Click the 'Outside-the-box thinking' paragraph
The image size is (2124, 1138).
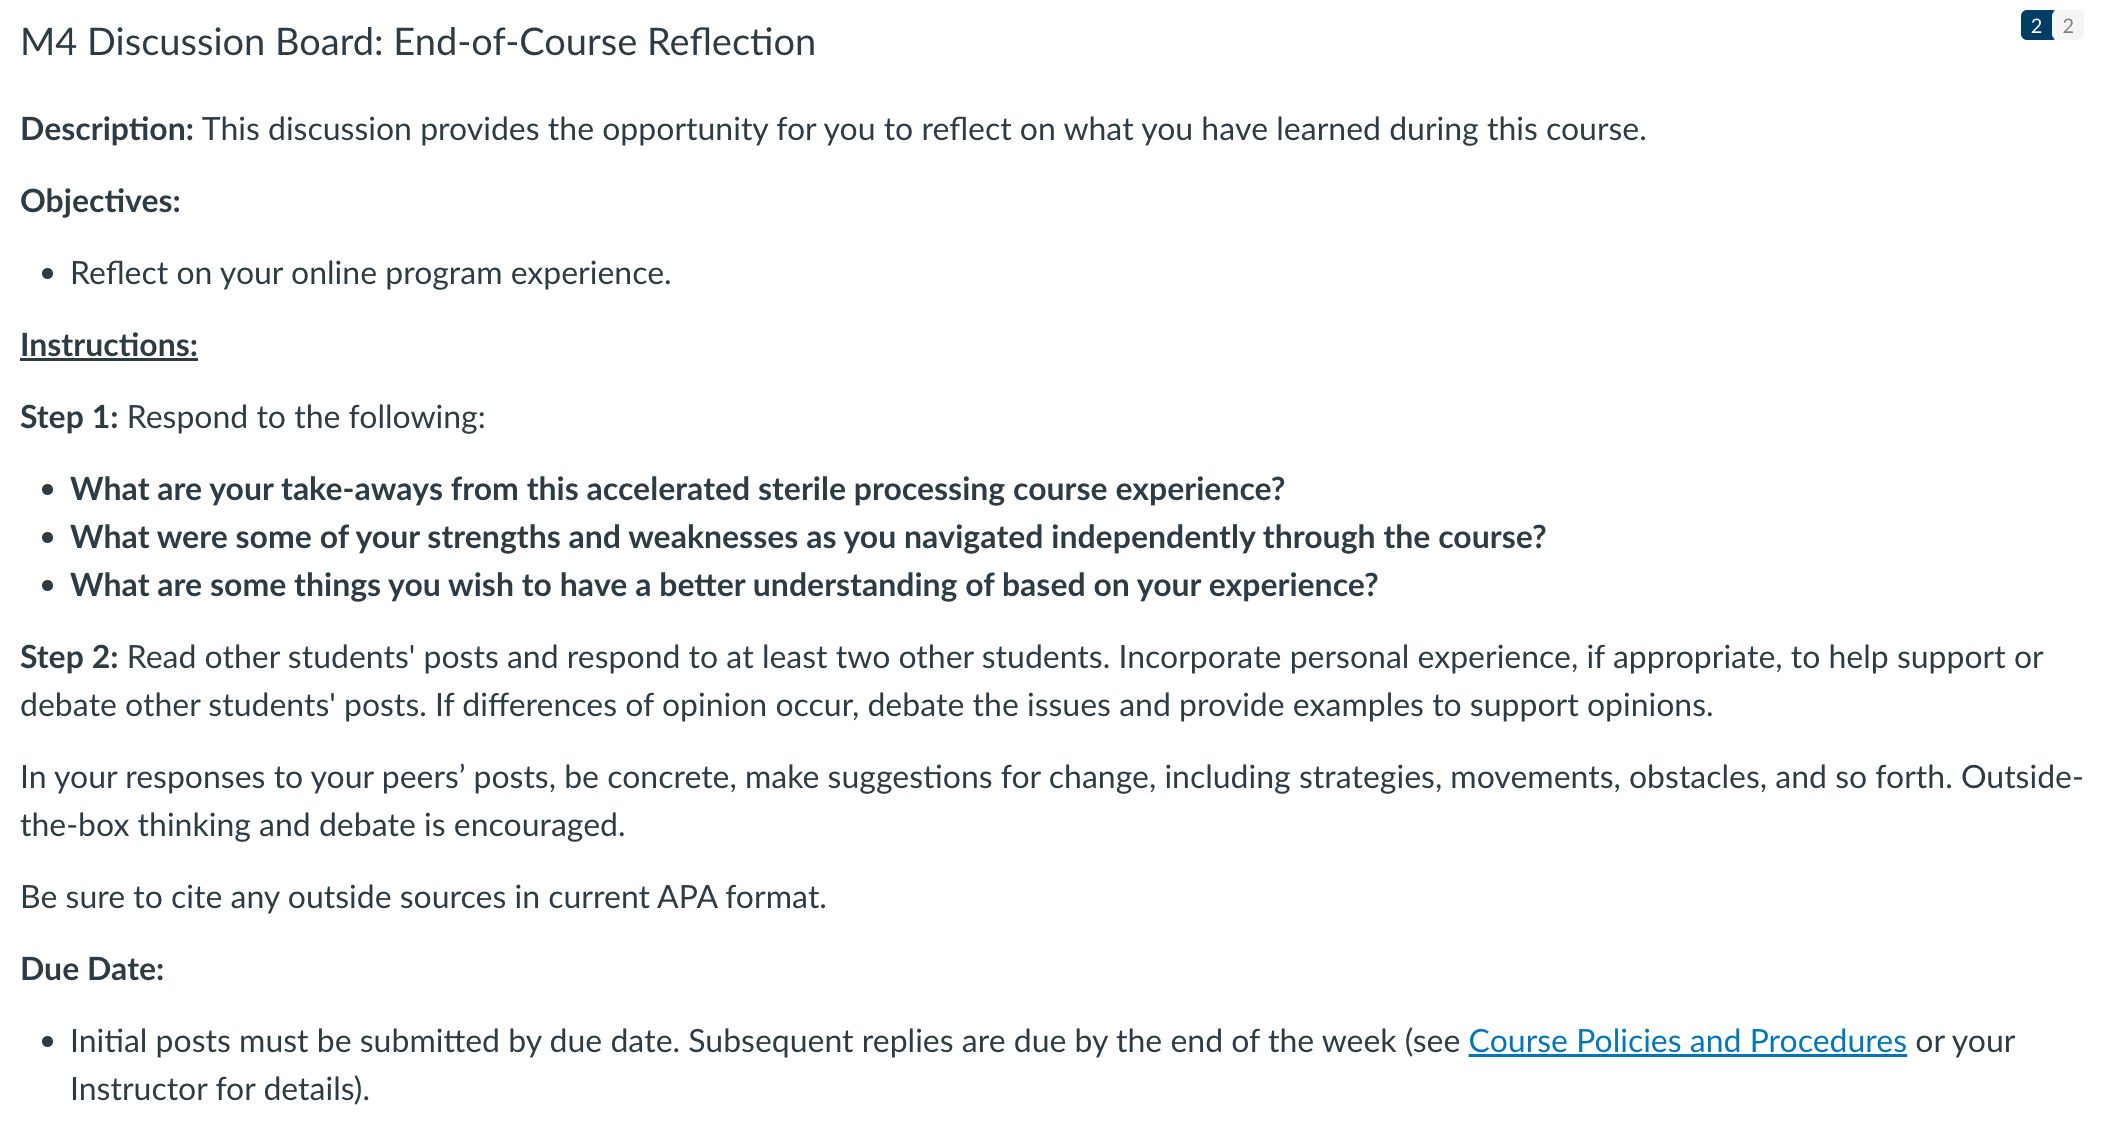pyautogui.click(x=1051, y=801)
